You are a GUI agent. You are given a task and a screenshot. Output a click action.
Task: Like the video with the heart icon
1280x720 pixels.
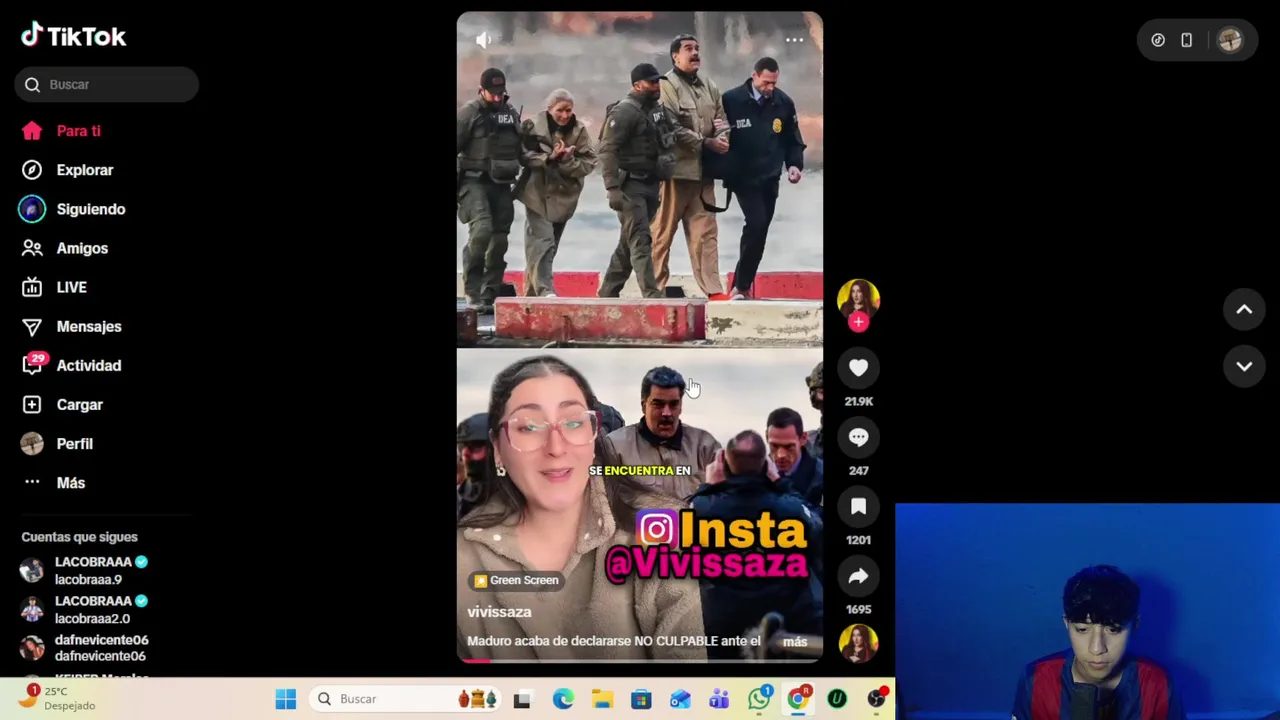[858, 368]
